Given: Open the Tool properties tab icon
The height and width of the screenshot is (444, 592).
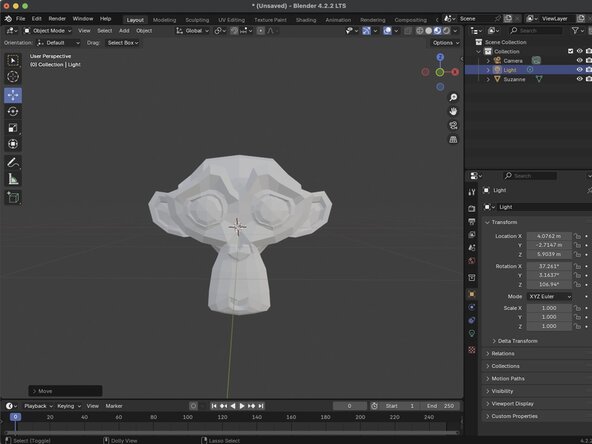Looking at the screenshot, I should point(472,192).
